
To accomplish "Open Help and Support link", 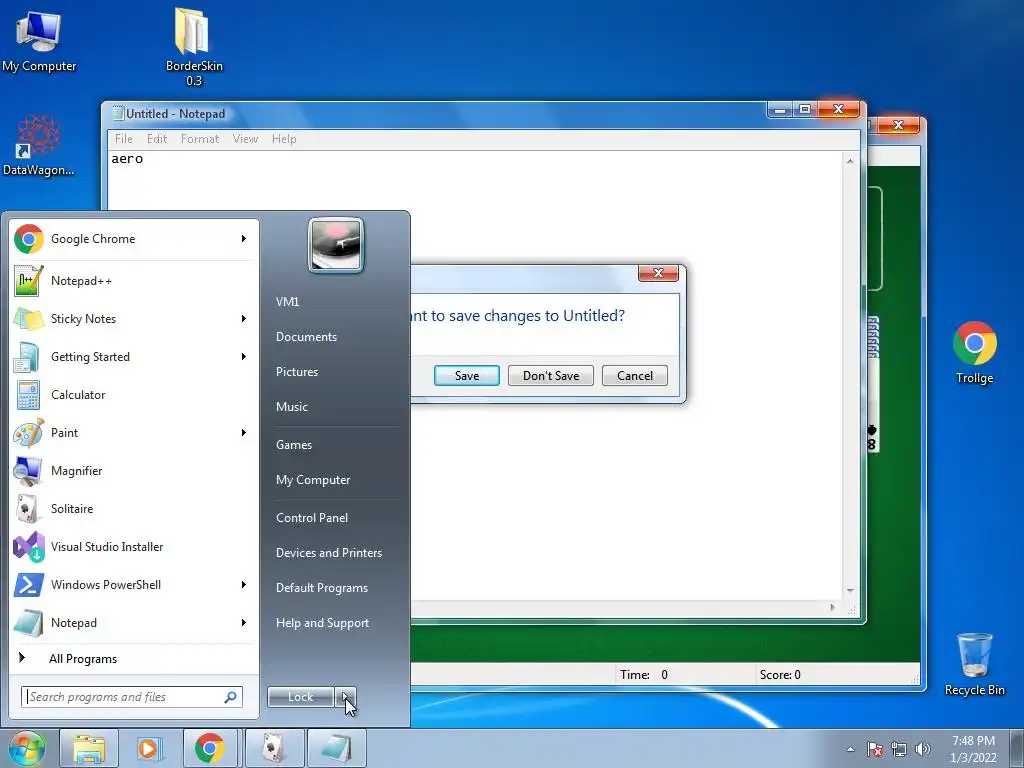I will pos(322,623).
